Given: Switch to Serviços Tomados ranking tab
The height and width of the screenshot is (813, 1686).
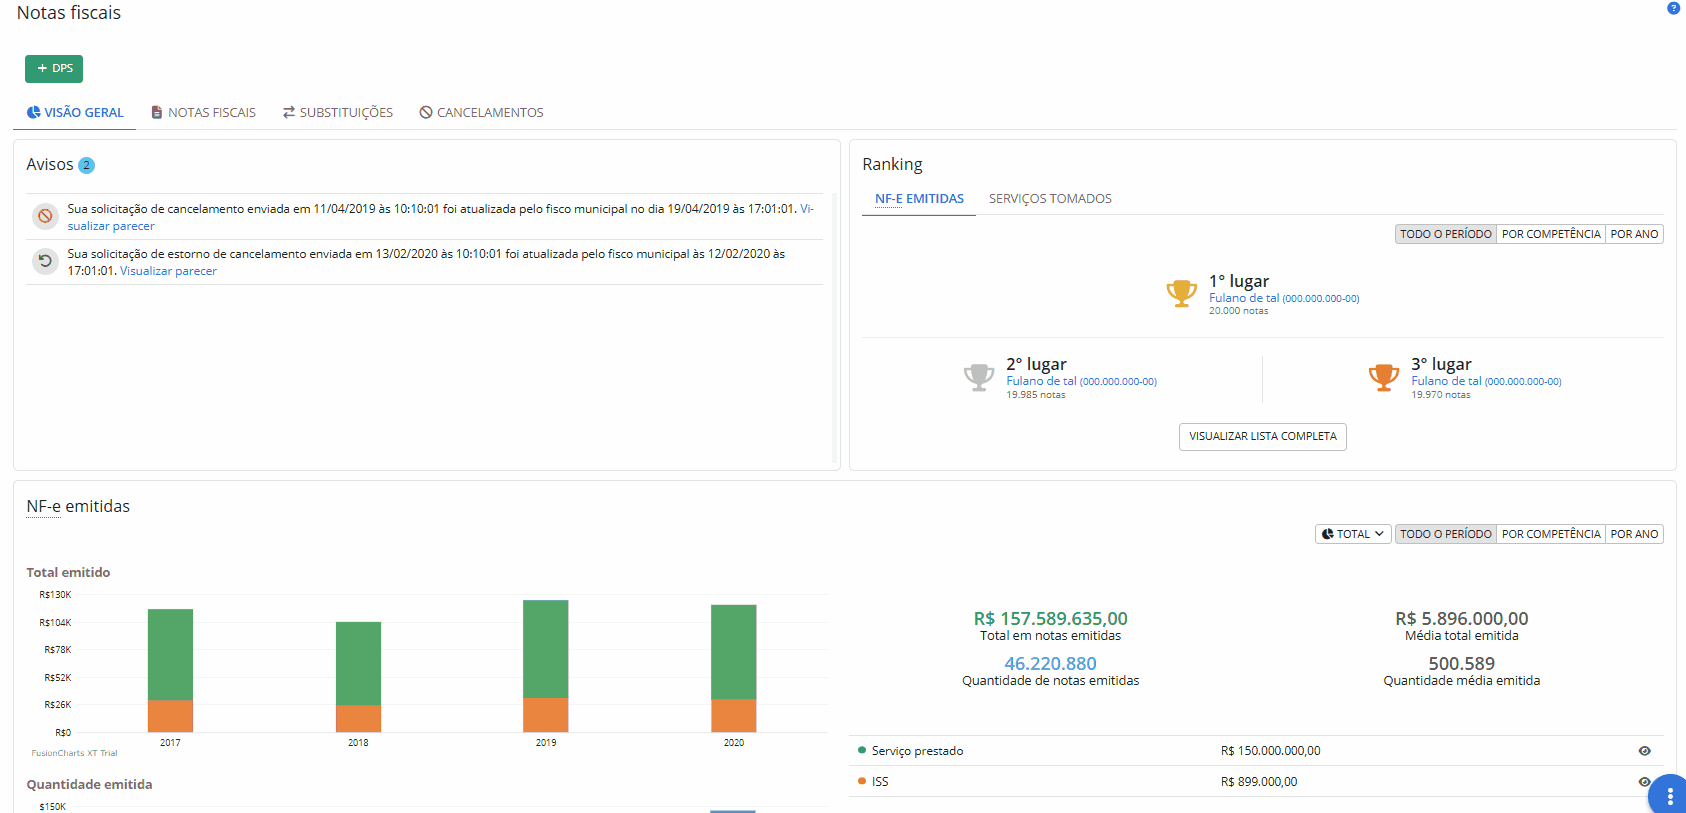Looking at the screenshot, I should [1050, 199].
